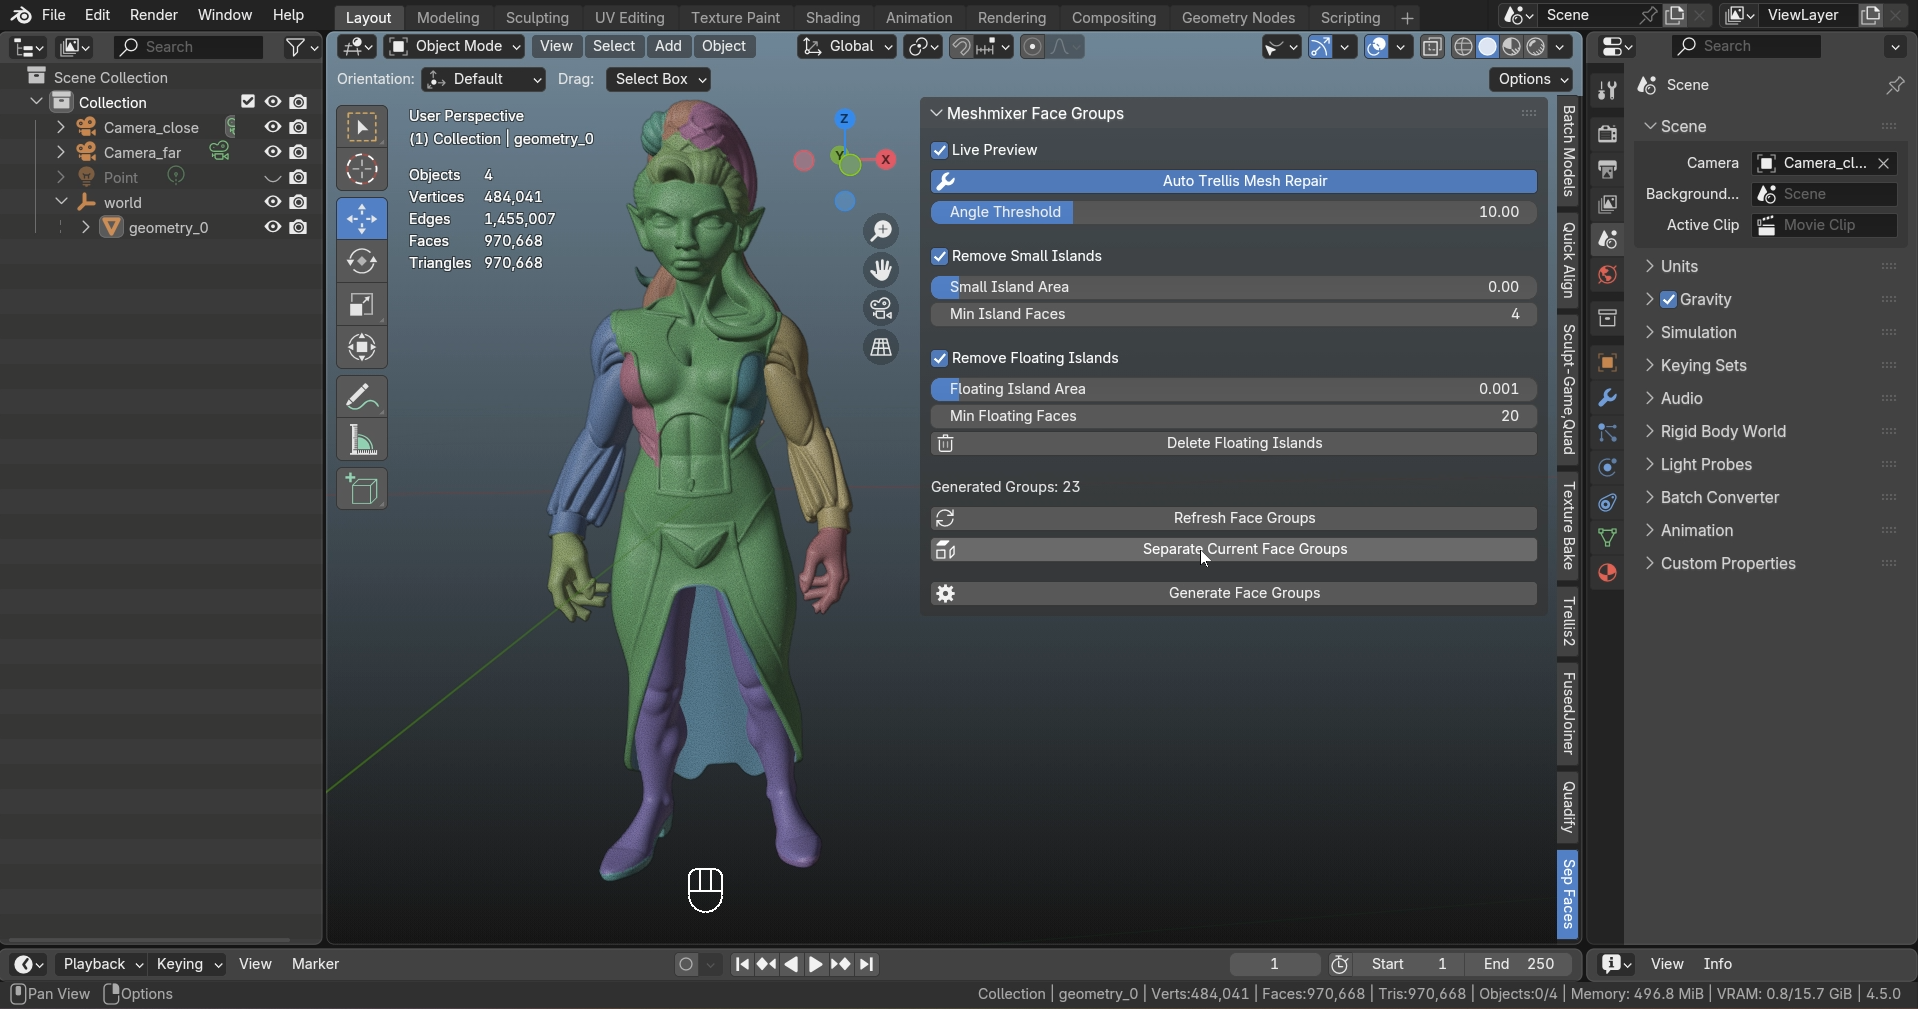Expand geometry_0 in the outliner
This screenshot has width=1918, height=1009.
pyautogui.click(x=86, y=227)
